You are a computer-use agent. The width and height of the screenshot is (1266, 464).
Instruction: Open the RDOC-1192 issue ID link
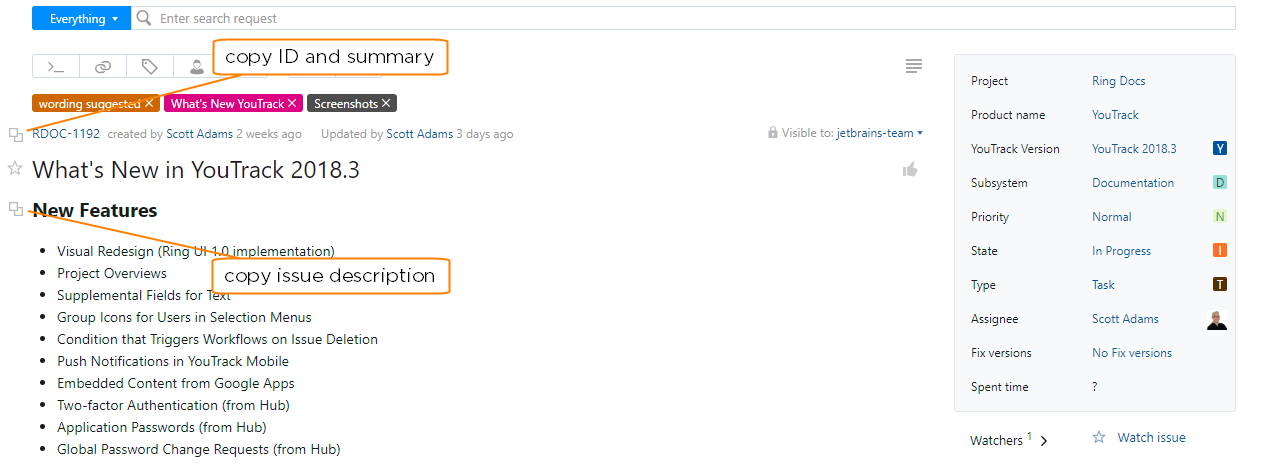click(66, 134)
